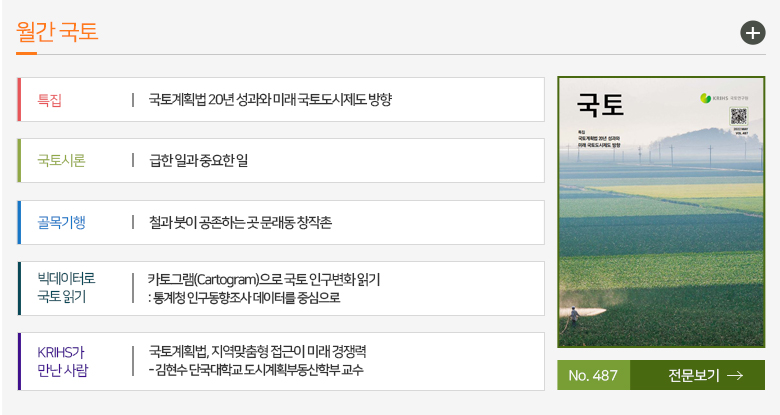Click the No. 487 issue label

(x=593, y=376)
